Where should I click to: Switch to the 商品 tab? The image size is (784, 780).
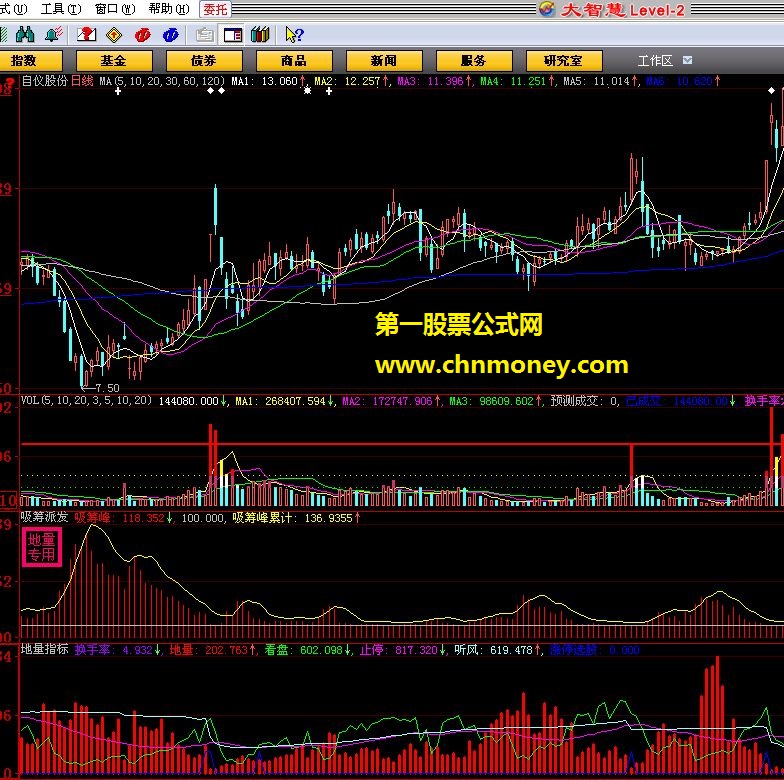(294, 60)
